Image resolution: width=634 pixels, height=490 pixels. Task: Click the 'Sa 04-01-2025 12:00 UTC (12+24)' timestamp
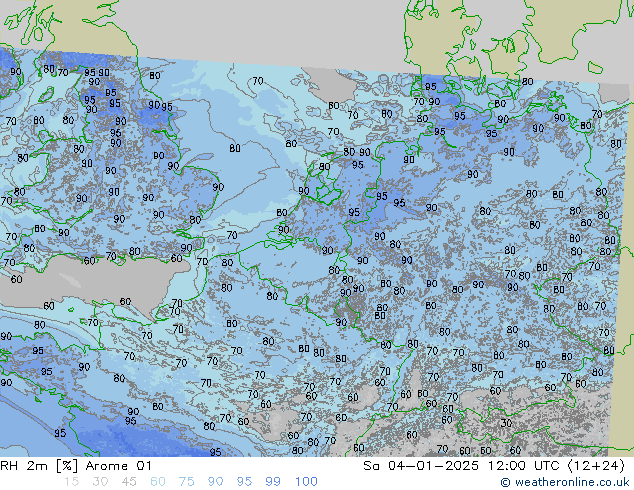tap(494, 466)
